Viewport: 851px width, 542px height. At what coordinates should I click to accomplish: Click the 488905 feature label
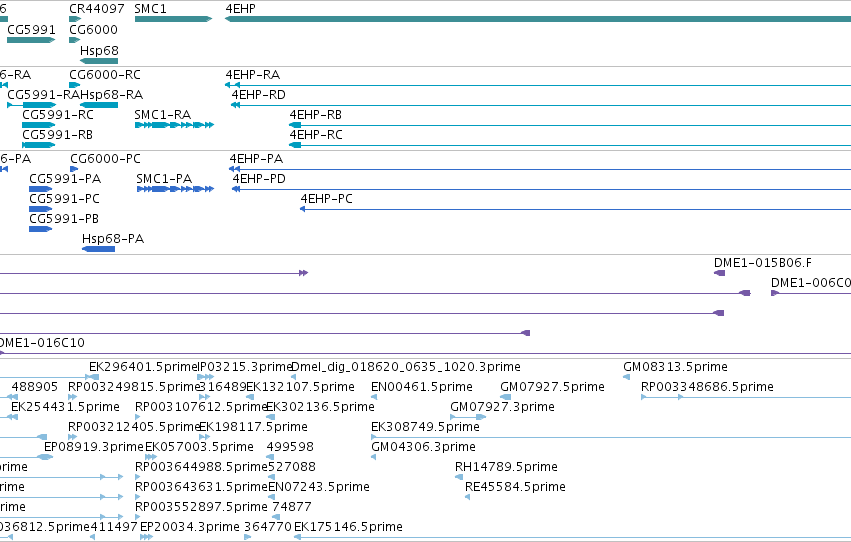point(35,387)
